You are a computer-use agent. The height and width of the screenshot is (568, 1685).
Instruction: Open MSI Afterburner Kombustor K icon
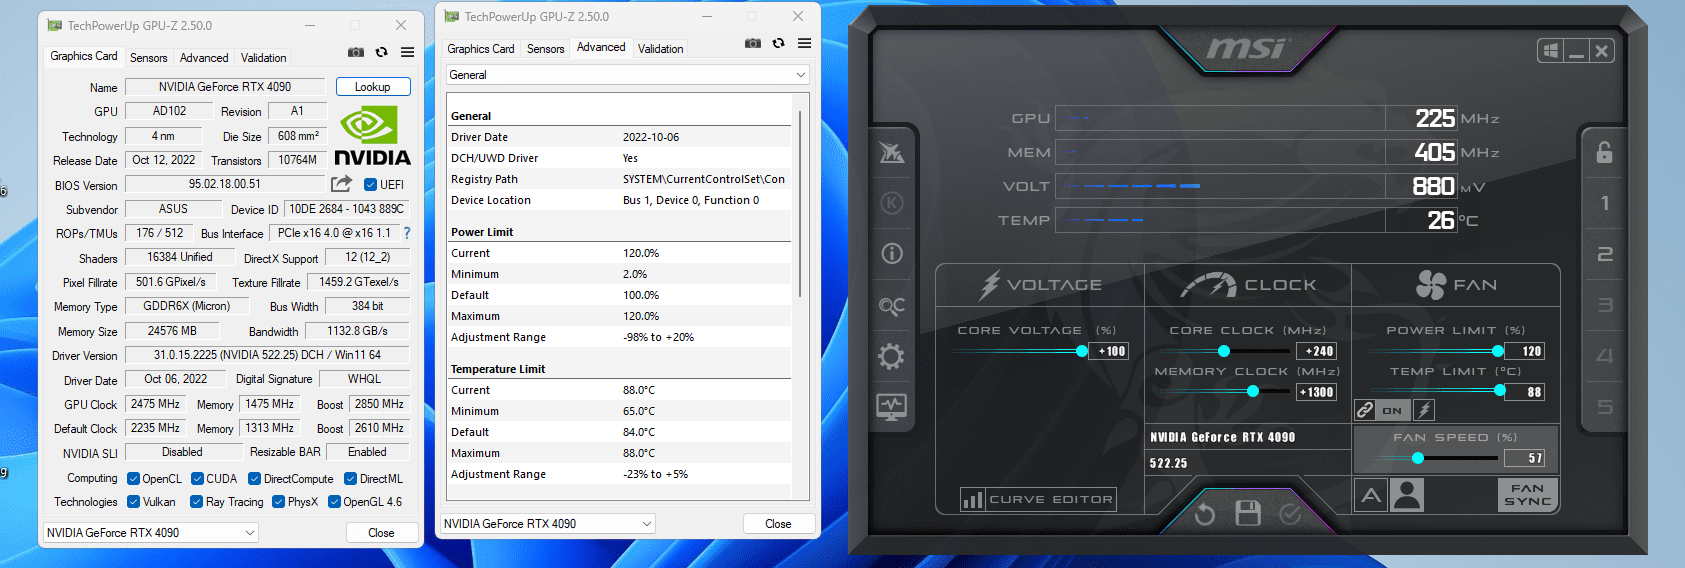(x=891, y=203)
